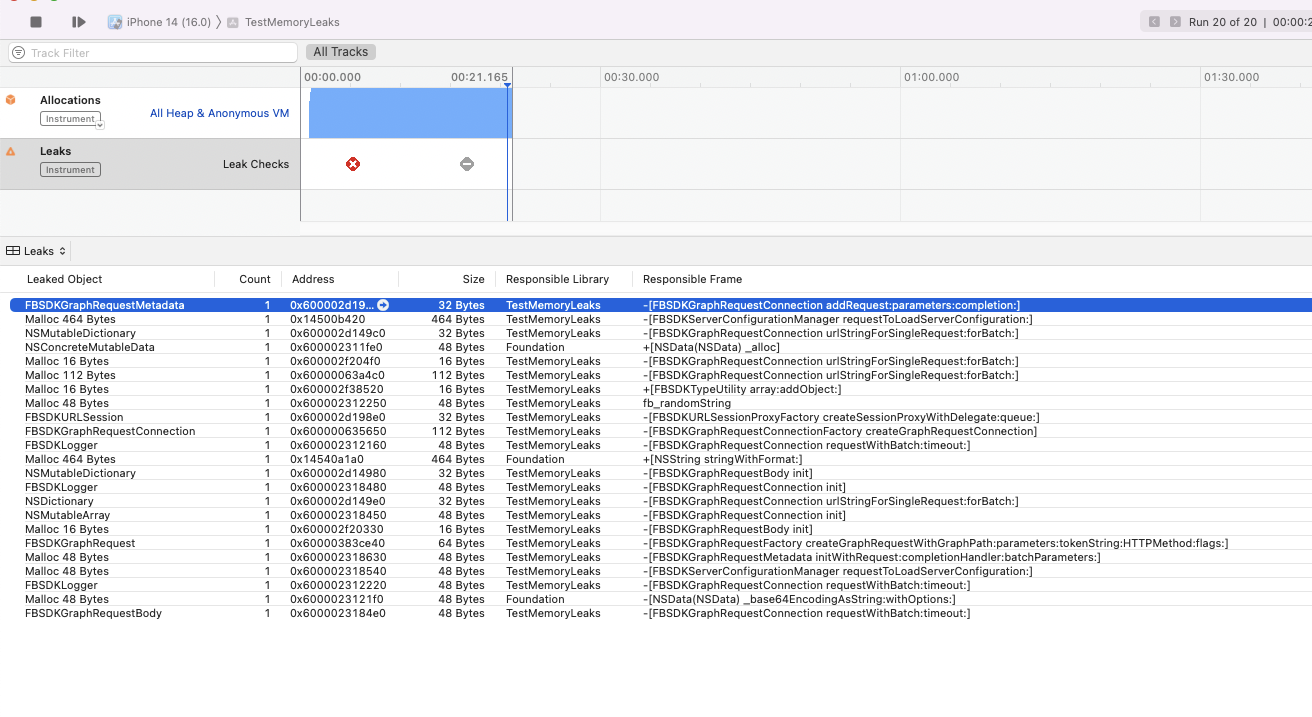1312x717 pixels.
Task: Select the Allocations instrument icon
Action: tap(11, 100)
